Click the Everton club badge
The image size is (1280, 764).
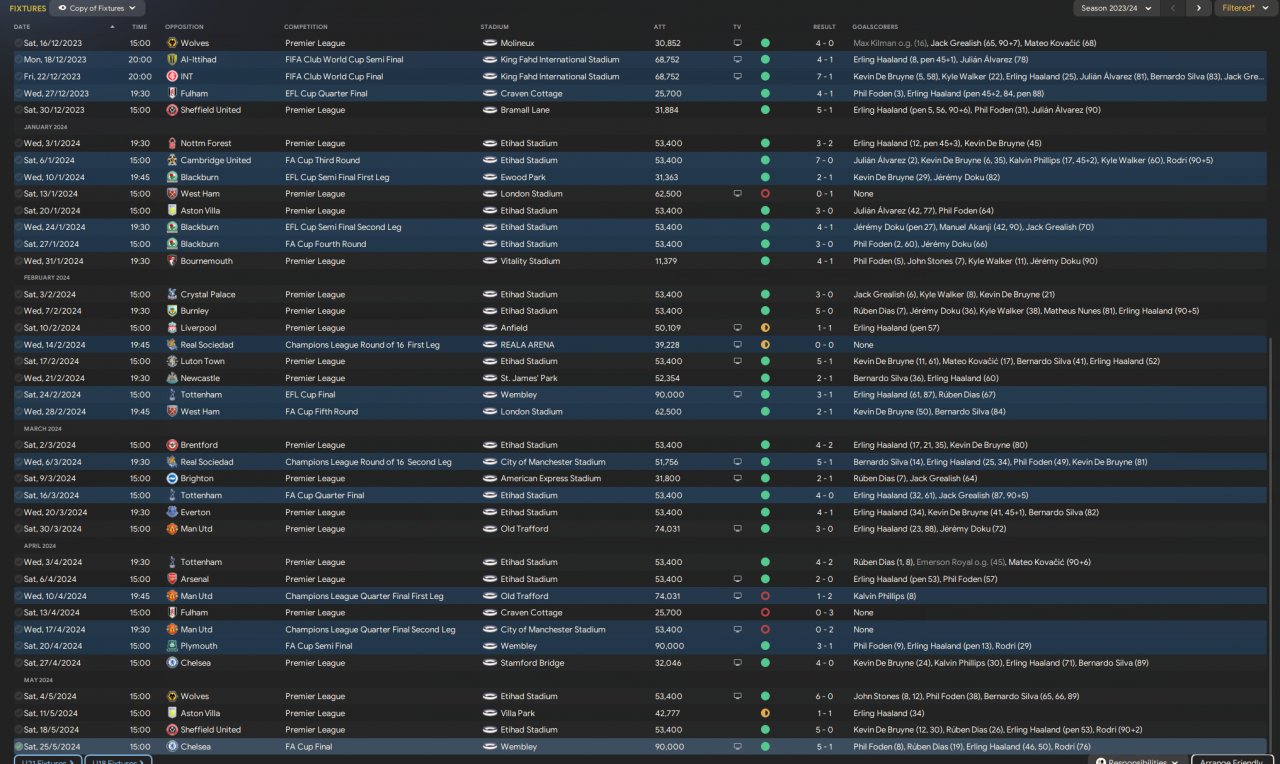click(172, 512)
